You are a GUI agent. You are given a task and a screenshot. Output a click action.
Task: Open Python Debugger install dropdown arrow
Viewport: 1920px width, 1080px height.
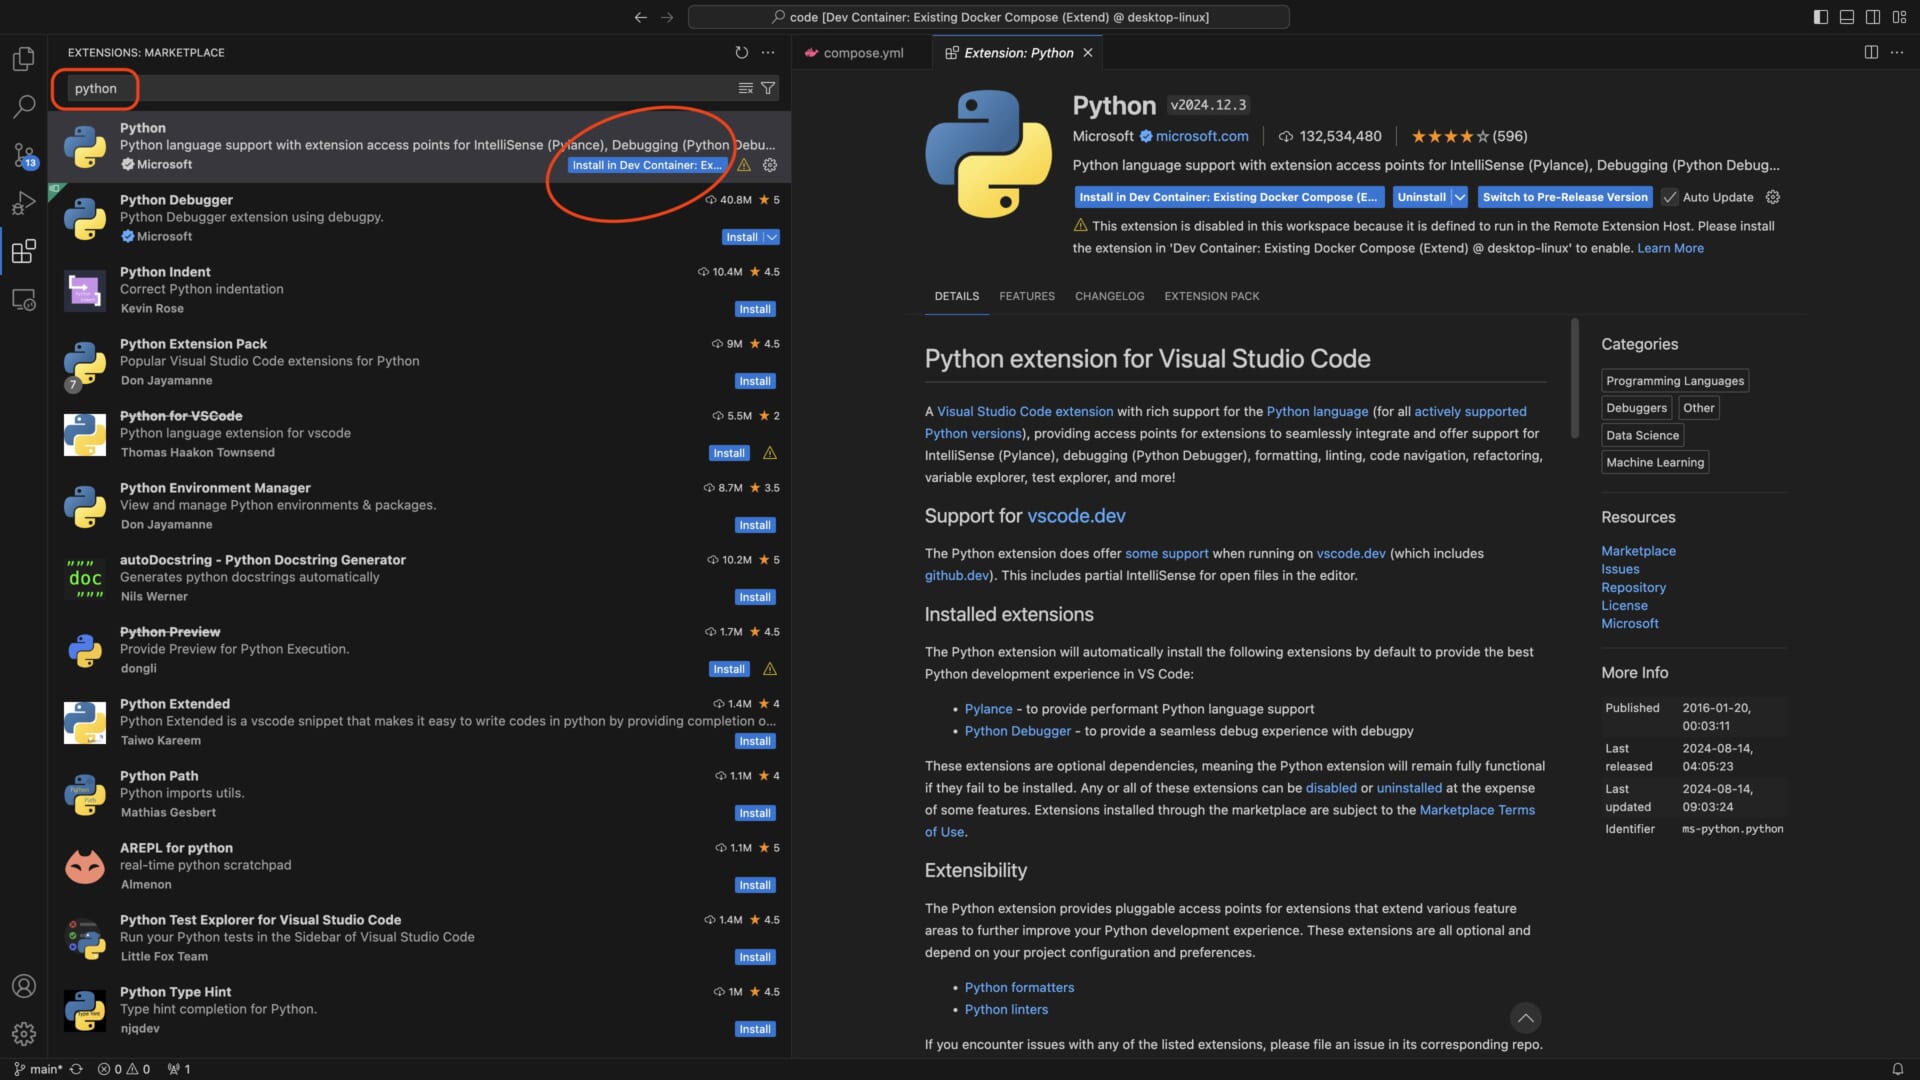point(772,237)
